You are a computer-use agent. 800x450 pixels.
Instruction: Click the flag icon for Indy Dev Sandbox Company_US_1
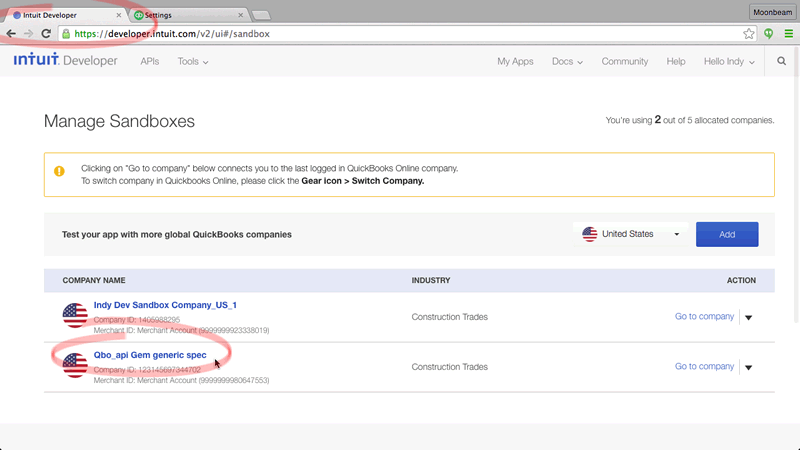[75, 315]
